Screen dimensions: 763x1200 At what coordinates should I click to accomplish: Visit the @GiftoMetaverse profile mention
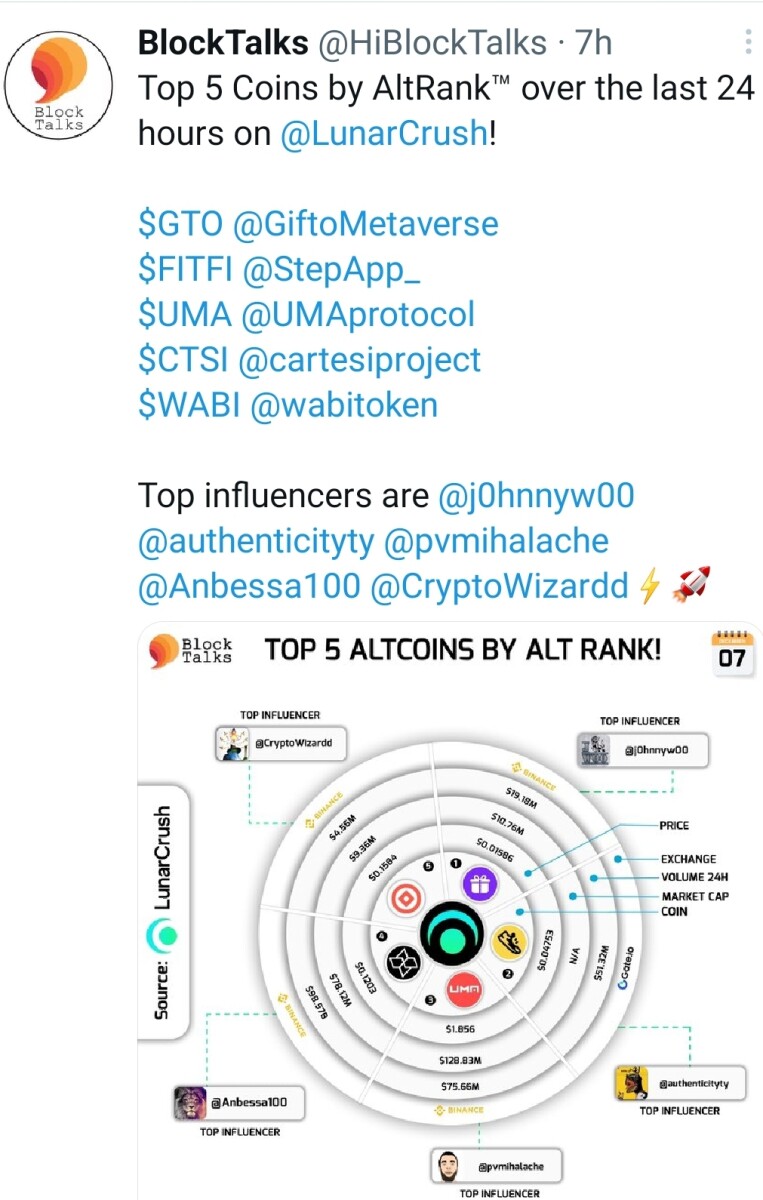(366, 223)
